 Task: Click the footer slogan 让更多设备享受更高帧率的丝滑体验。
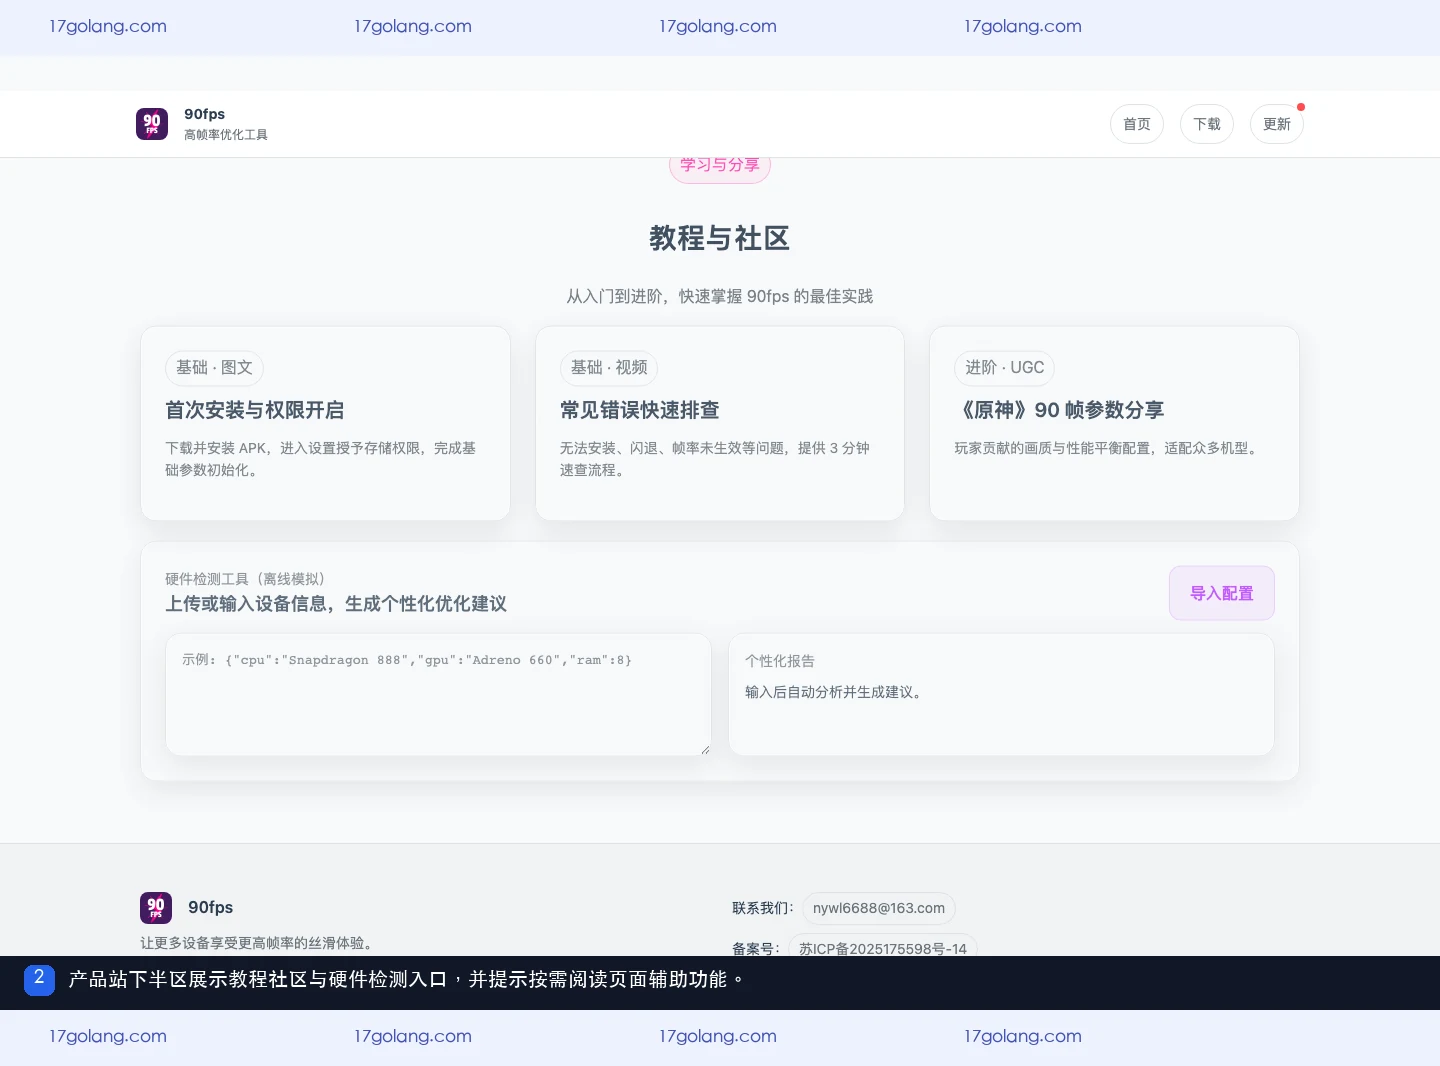pos(259,943)
